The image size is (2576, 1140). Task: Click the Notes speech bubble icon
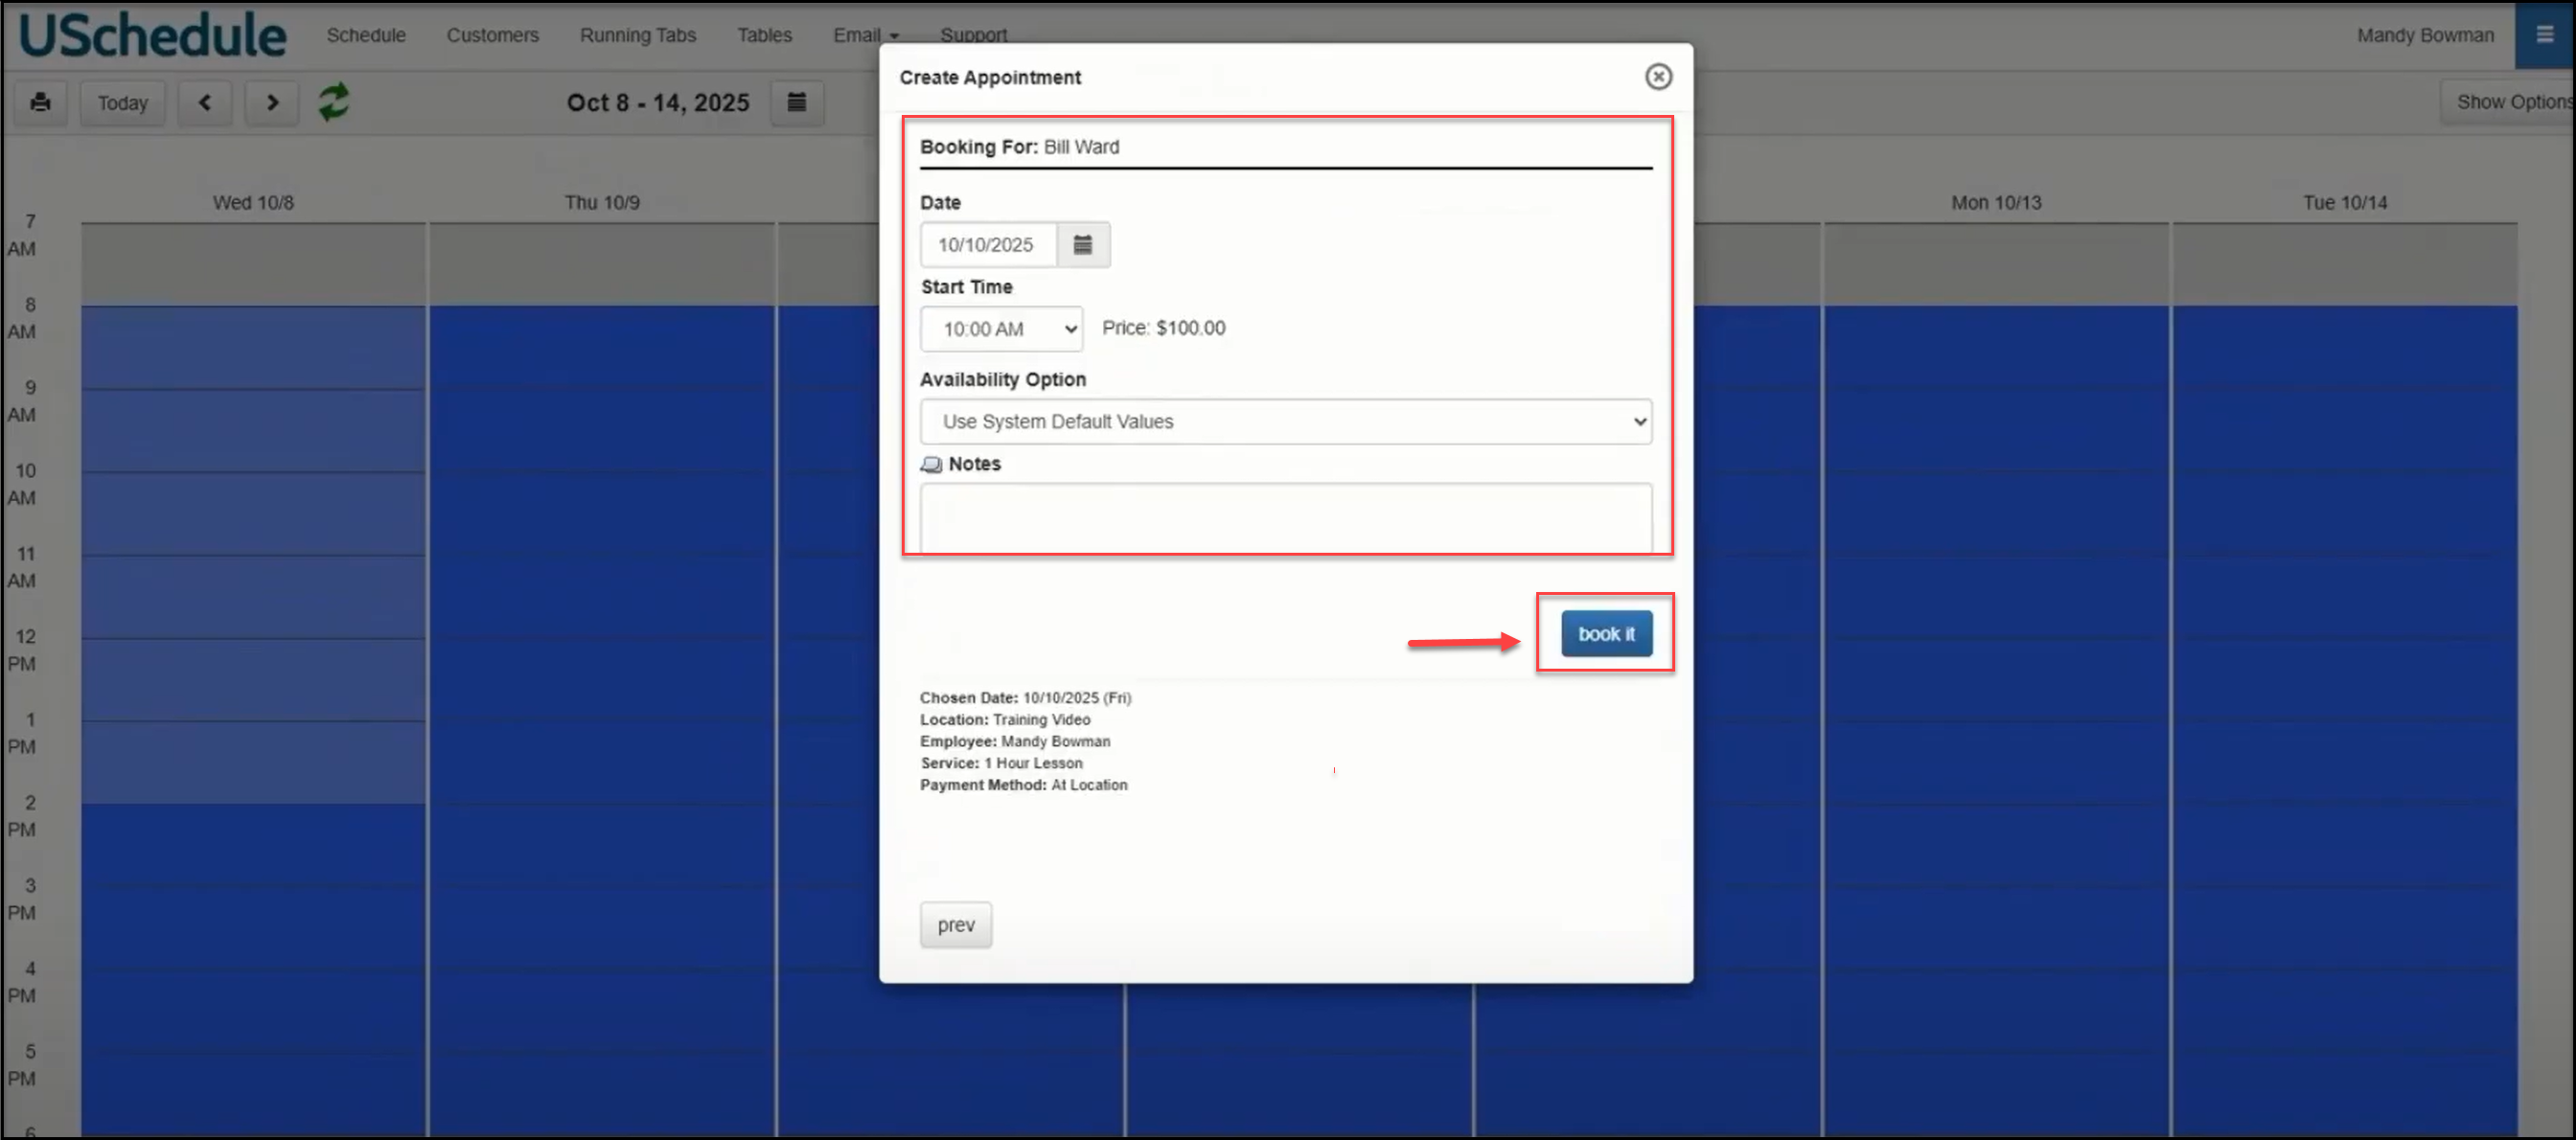(x=931, y=465)
